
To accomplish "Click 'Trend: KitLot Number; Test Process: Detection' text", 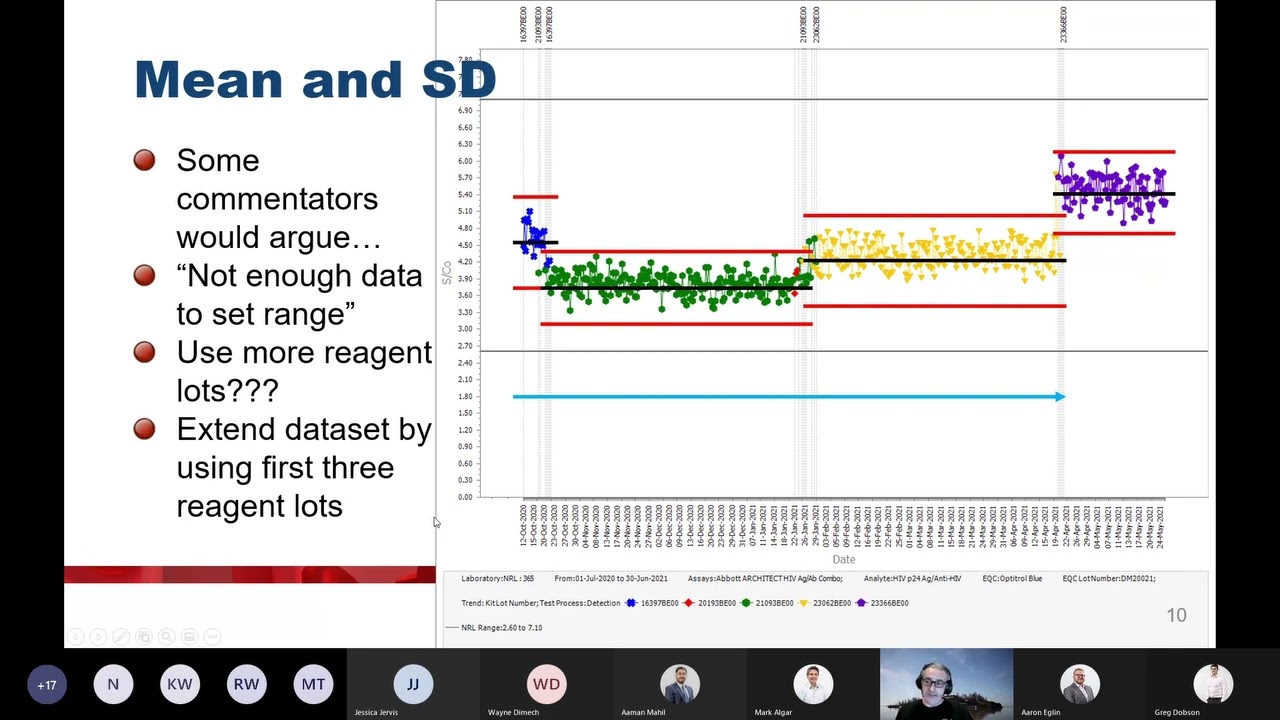I will [540, 603].
